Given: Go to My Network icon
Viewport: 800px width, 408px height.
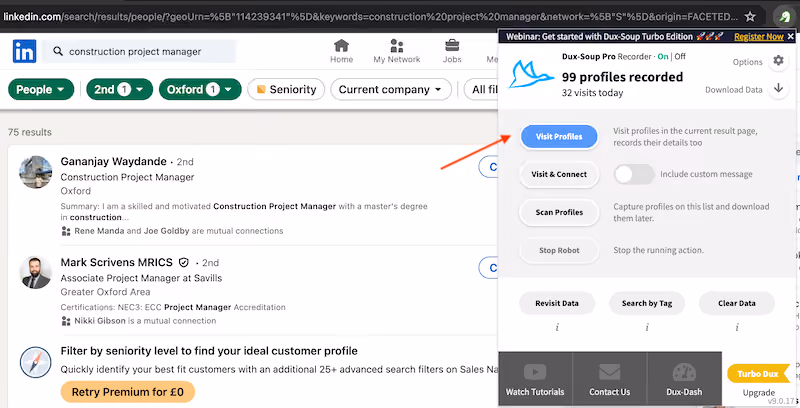Looking at the screenshot, I should pyautogui.click(x=396, y=46).
